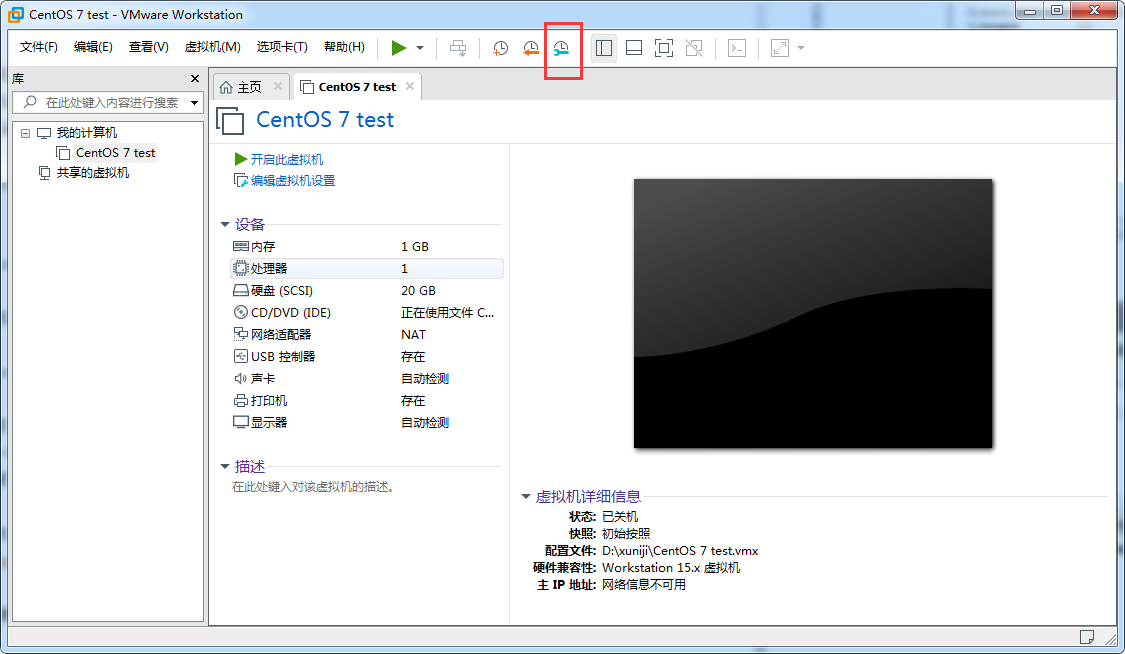Open the Snapshot Manager icon
Image resolution: width=1125 pixels, height=654 pixels.
[x=561, y=48]
